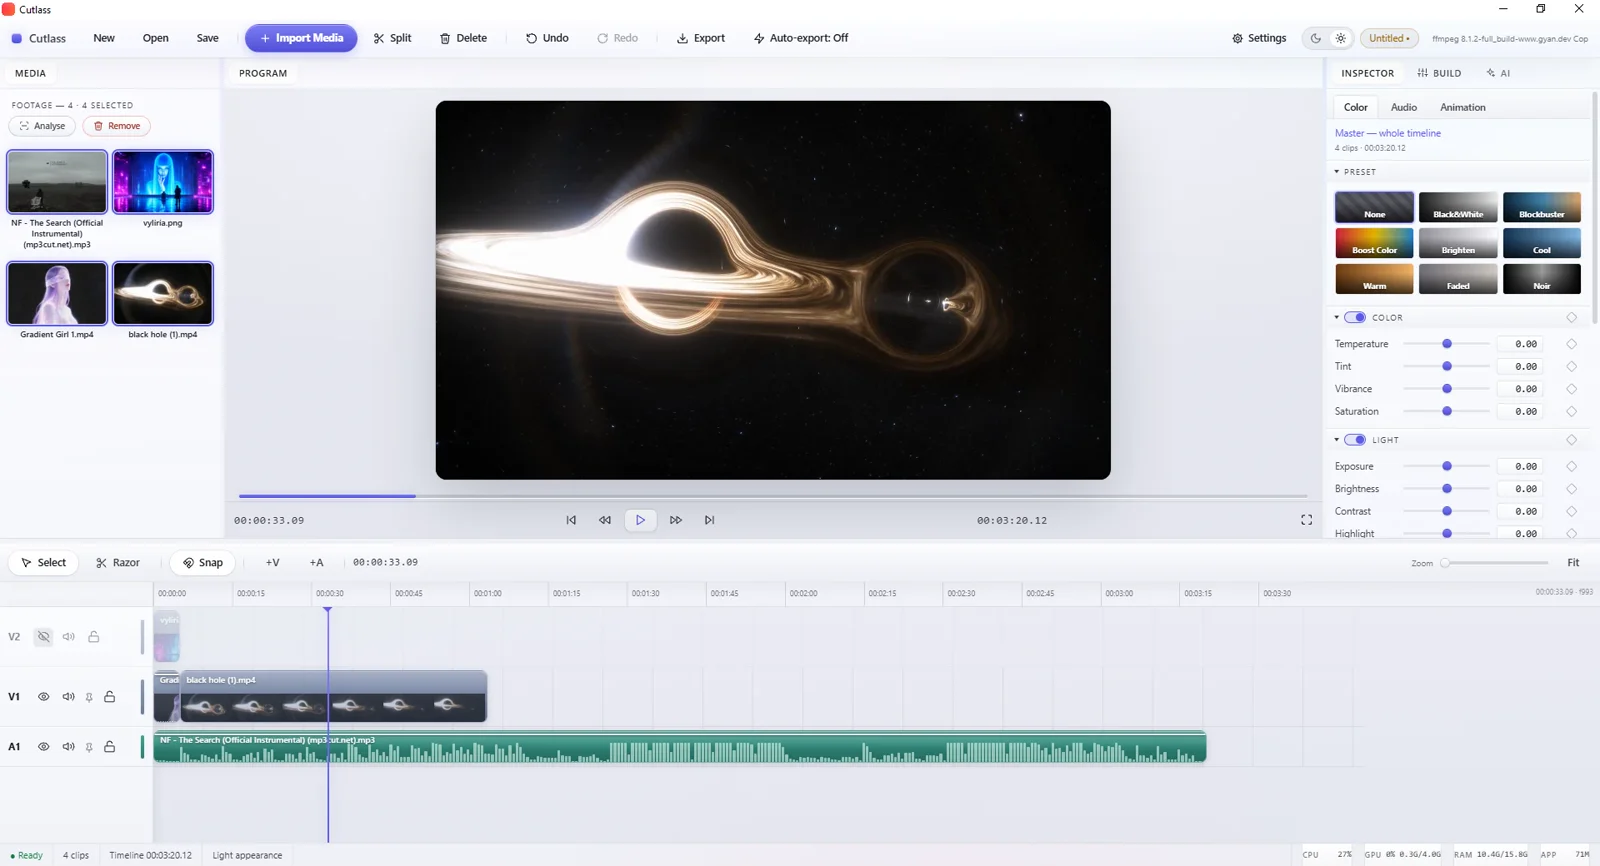
Task: Toggle Auto-export off setting
Action: tap(800, 38)
